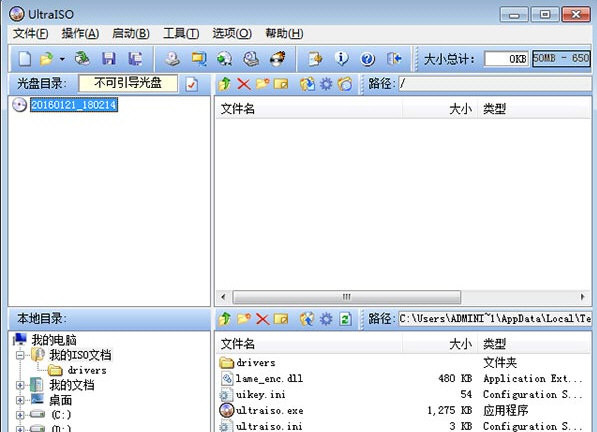Click New Folder icon in disc toolbar
This screenshot has width=597, height=432.
262,83
